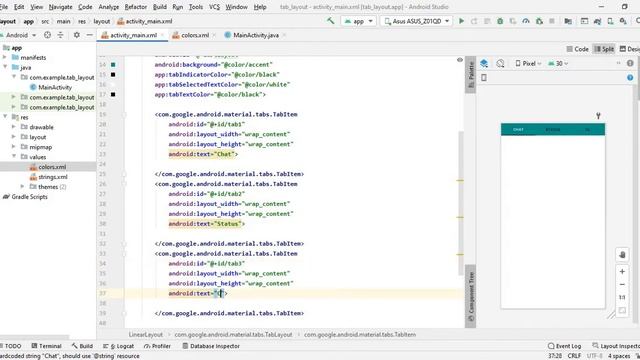Set preview zoom to 1:1
Image resolution: width=640 pixels, height=360 pixels.
coord(622,297)
